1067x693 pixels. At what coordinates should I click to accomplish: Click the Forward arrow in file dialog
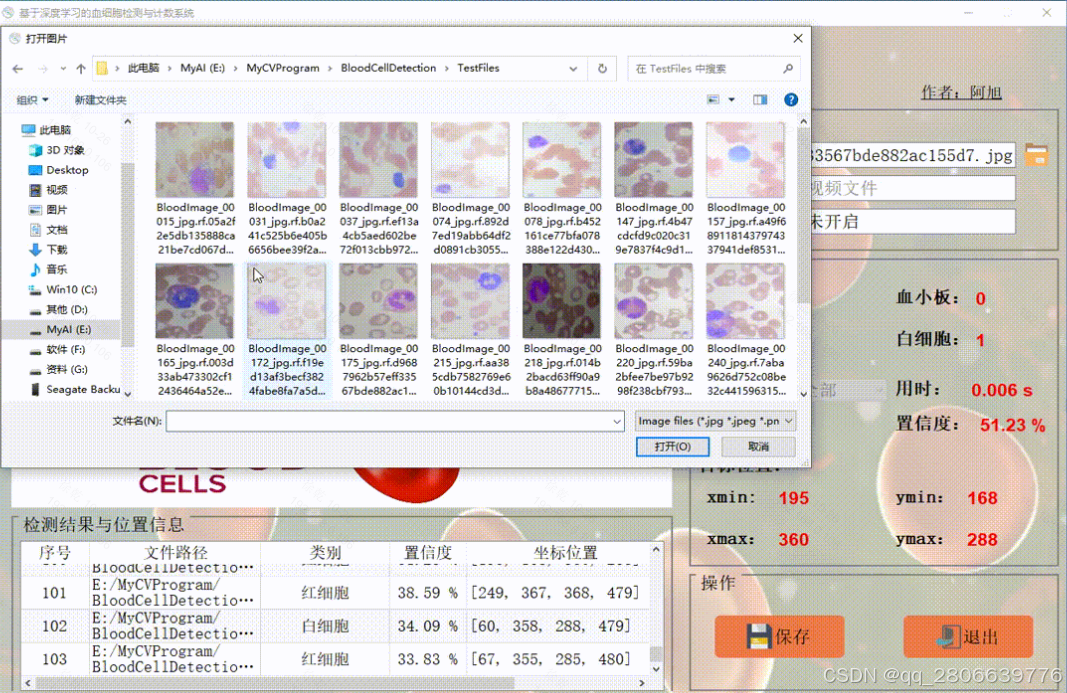(43, 69)
